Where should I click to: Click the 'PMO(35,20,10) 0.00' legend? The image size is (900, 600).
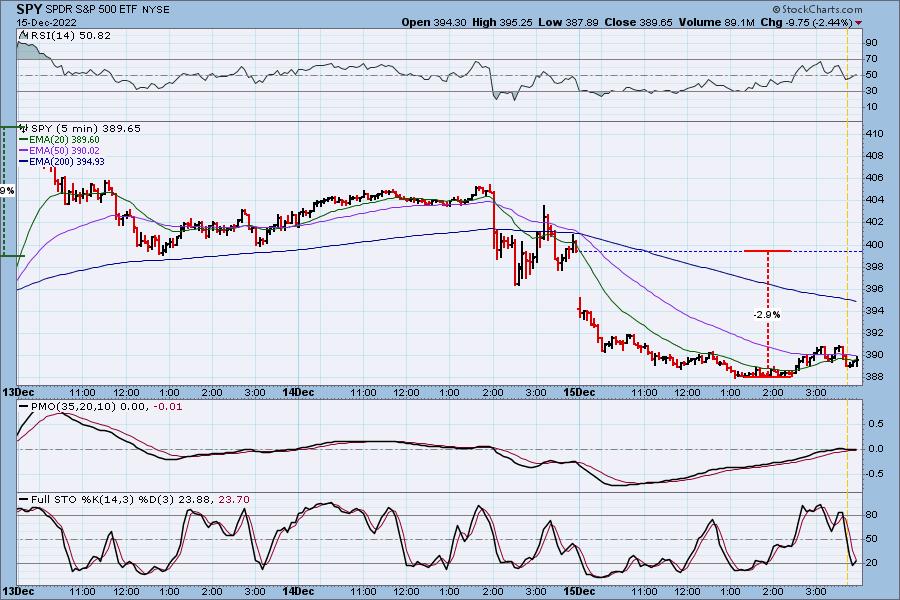(x=89, y=407)
